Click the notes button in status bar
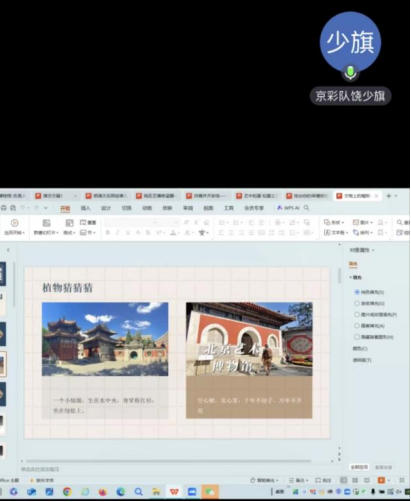 [298, 480]
